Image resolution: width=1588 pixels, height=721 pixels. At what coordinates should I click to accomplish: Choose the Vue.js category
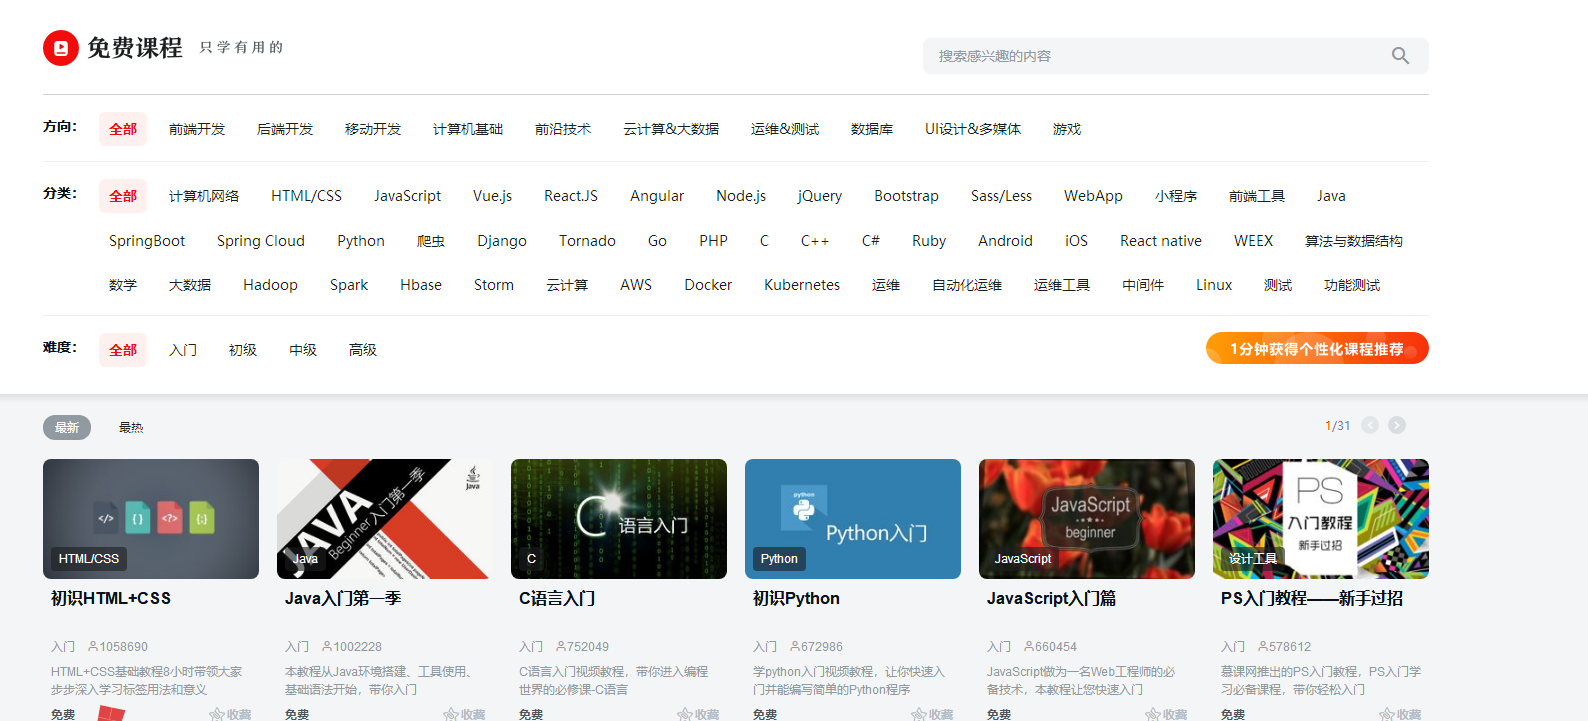pos(492,196)
